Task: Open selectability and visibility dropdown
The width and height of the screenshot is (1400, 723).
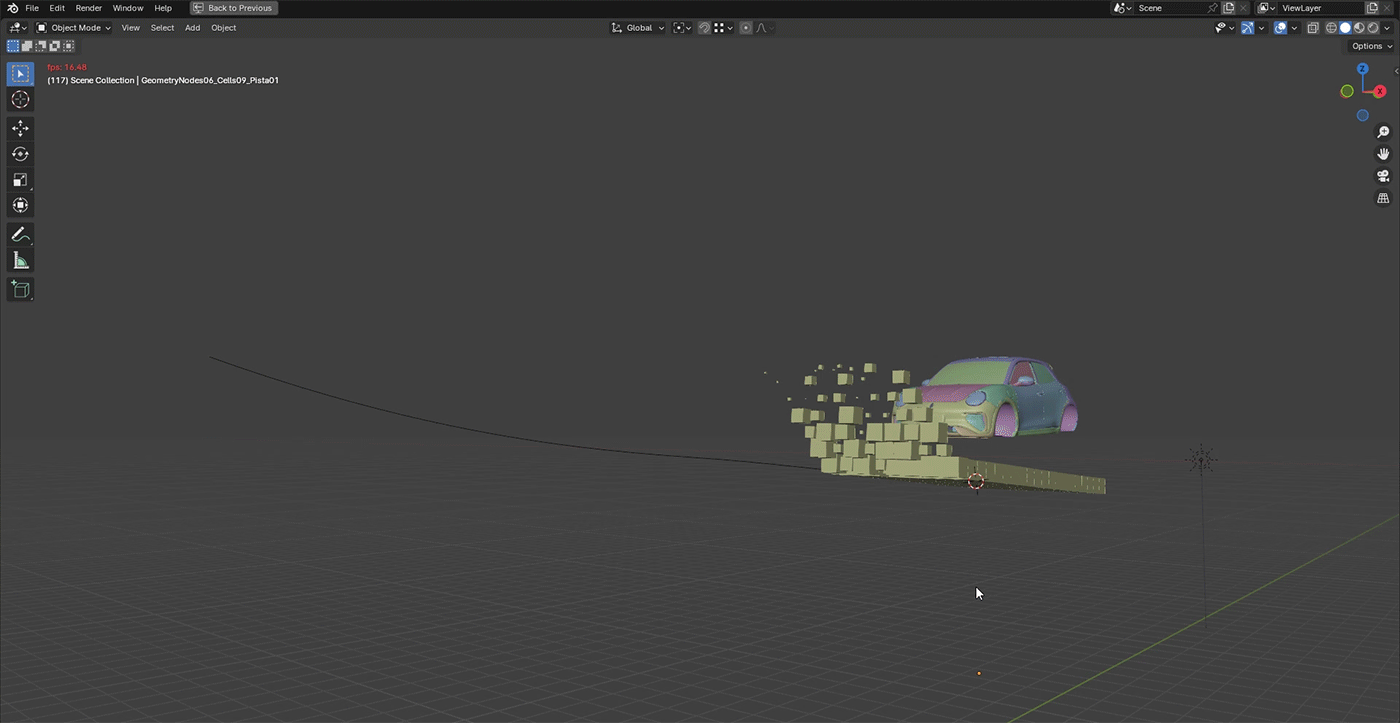Action: [1225, 28]
